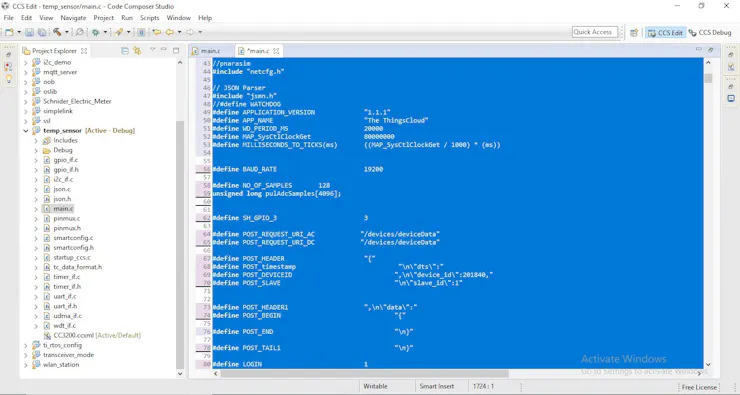The width and height of the screenshot is (740, 395).
Task: Select uart_if.c in the tree
Action: (65, 296)
